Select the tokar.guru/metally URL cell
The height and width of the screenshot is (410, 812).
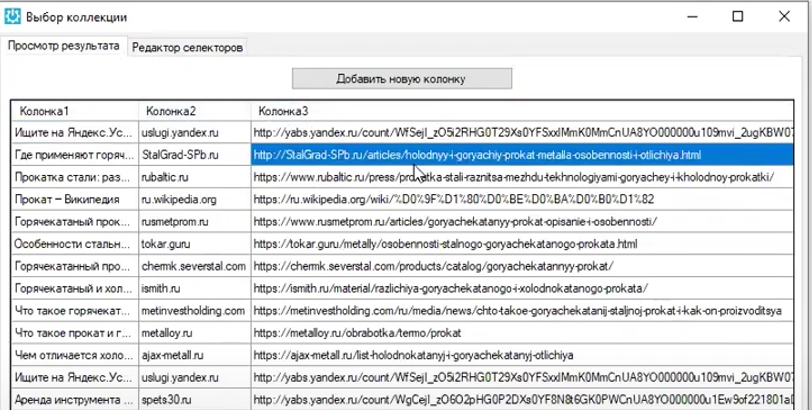(522, 244)
